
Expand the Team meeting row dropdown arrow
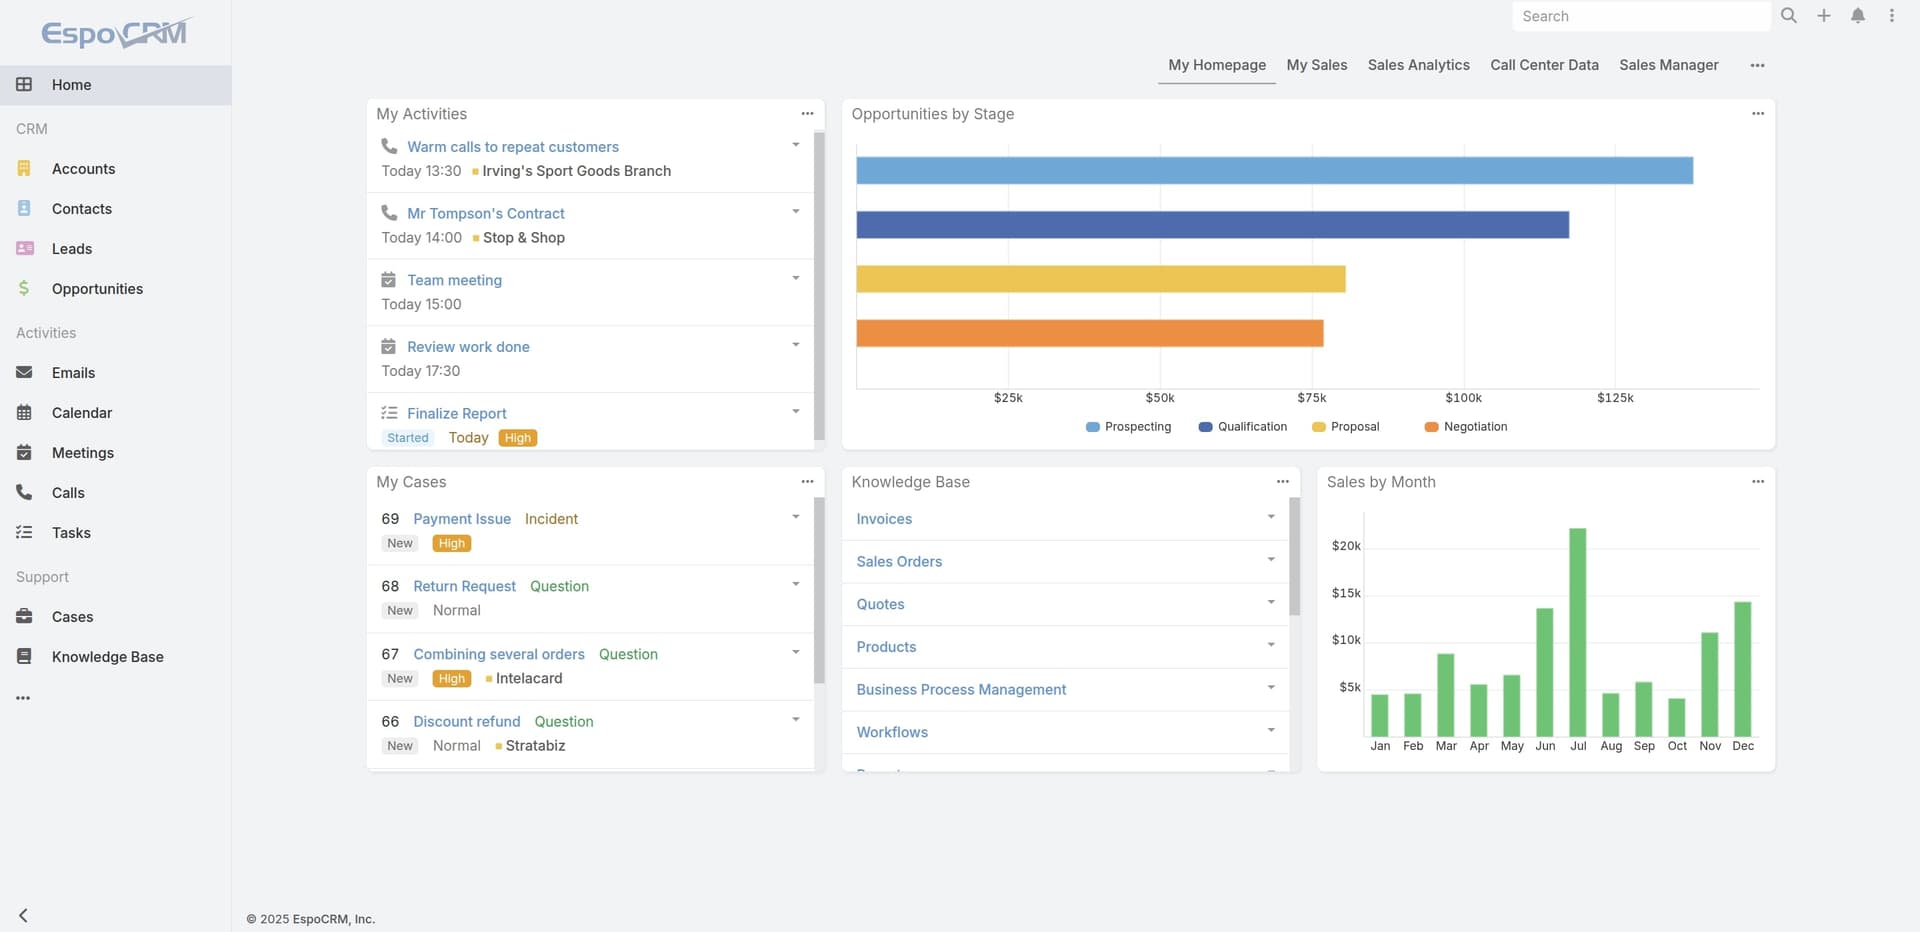[x=796, y=278]
